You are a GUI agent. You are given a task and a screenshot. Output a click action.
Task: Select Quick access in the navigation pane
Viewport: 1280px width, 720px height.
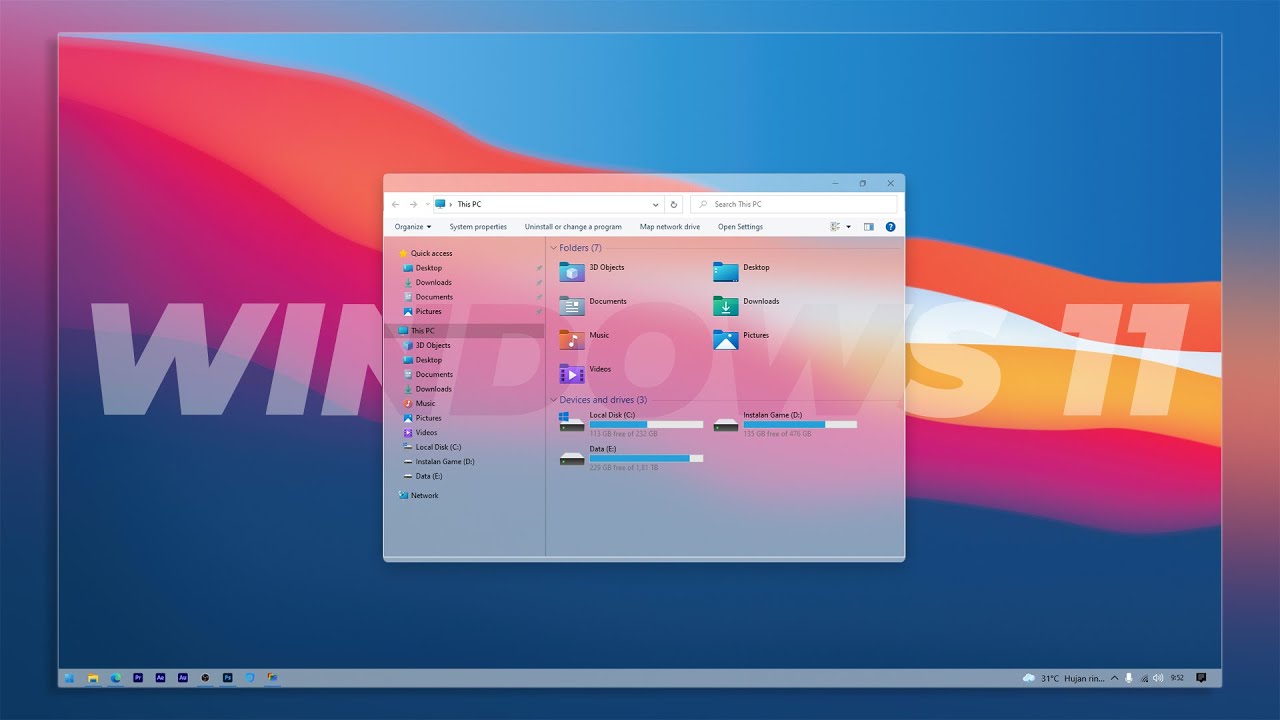click(425, 253)
